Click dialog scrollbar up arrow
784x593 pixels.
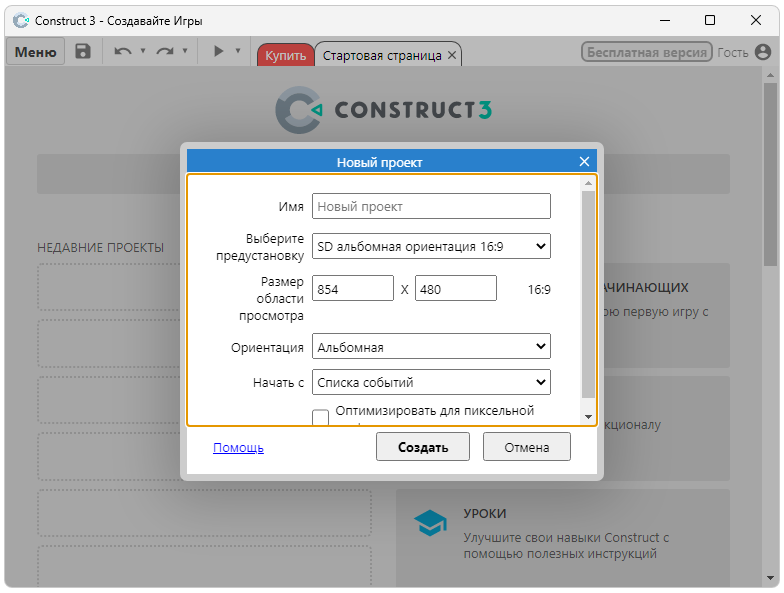coord(588,184)
